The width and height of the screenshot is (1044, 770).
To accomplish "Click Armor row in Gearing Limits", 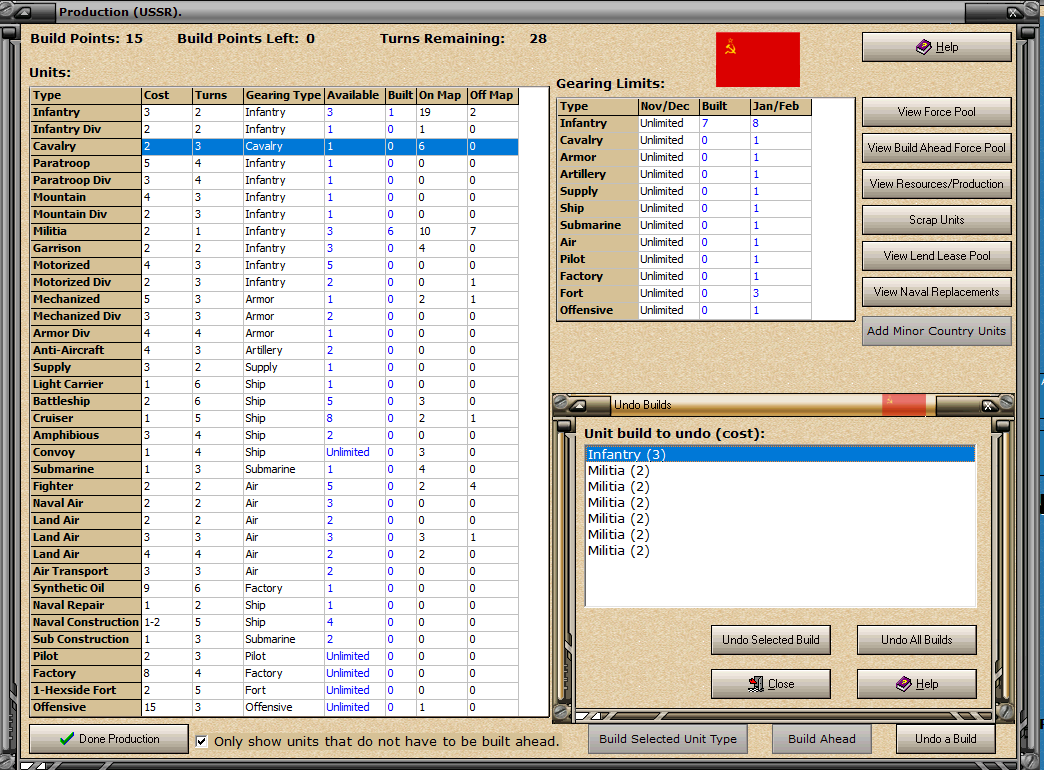I will pyautogui.click(x=684, y=157).
